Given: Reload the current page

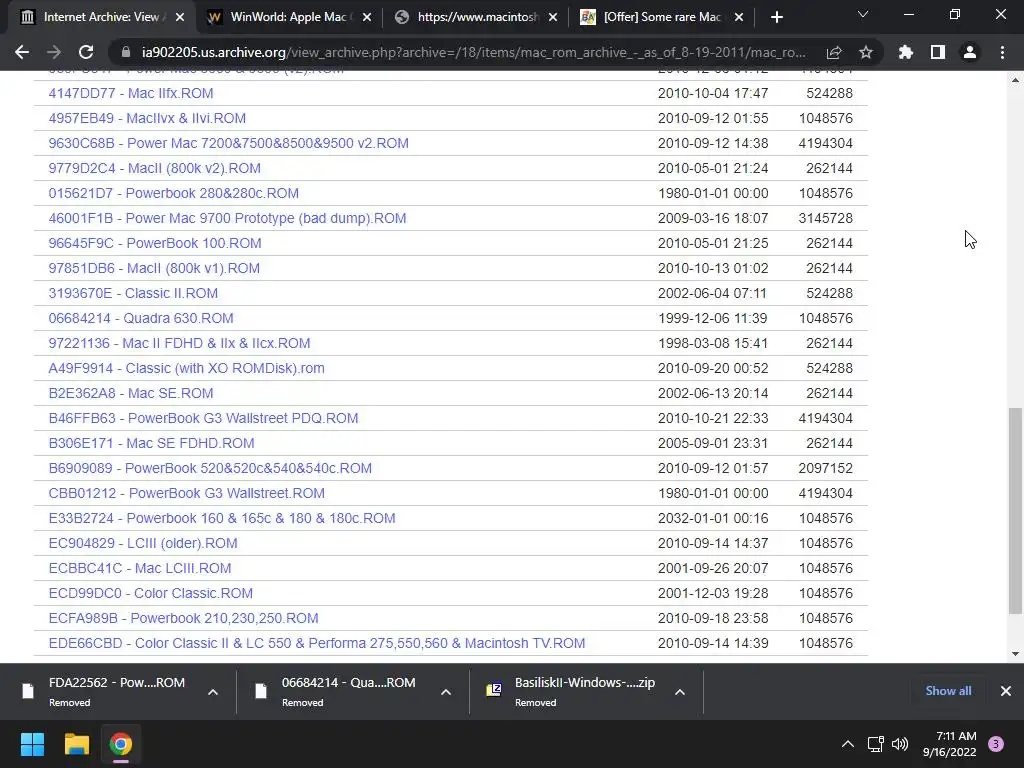Looking at the screenshot, I should click(x=86, y=52).
